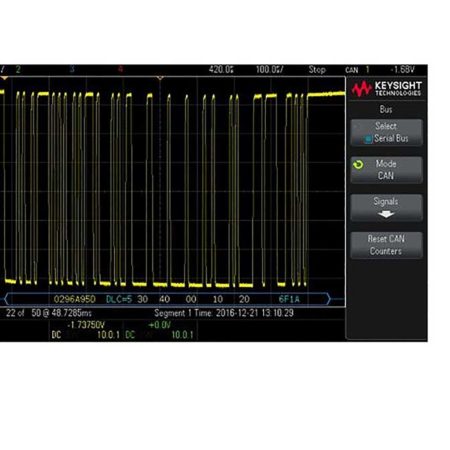Toggle the blue Serial Bus indicator box
The height and width of the screenshot is (450, 450).
[368, 139]
